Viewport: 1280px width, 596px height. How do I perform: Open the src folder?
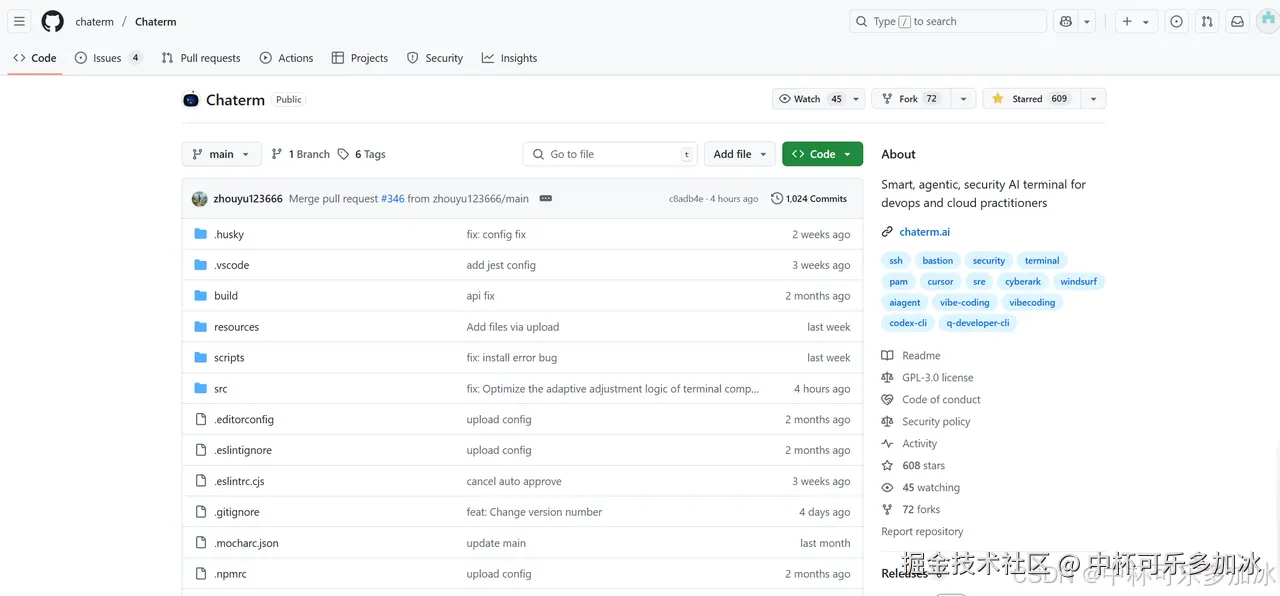click(x=221, y=389)
